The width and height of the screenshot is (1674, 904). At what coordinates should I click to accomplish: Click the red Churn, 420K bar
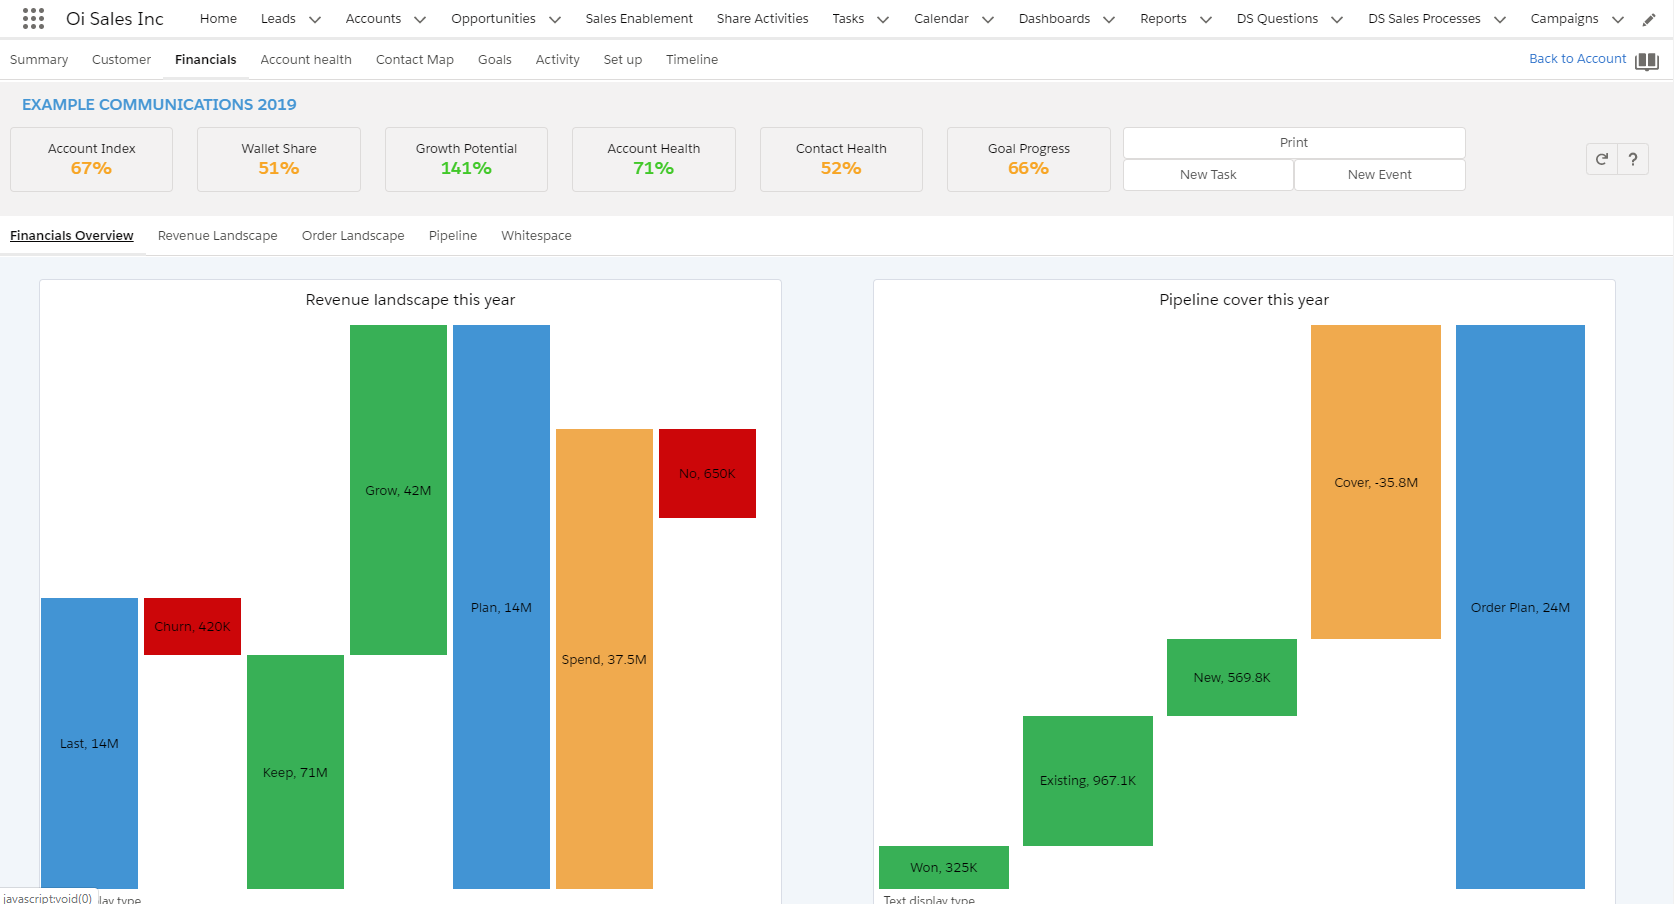tap(192, 627)
